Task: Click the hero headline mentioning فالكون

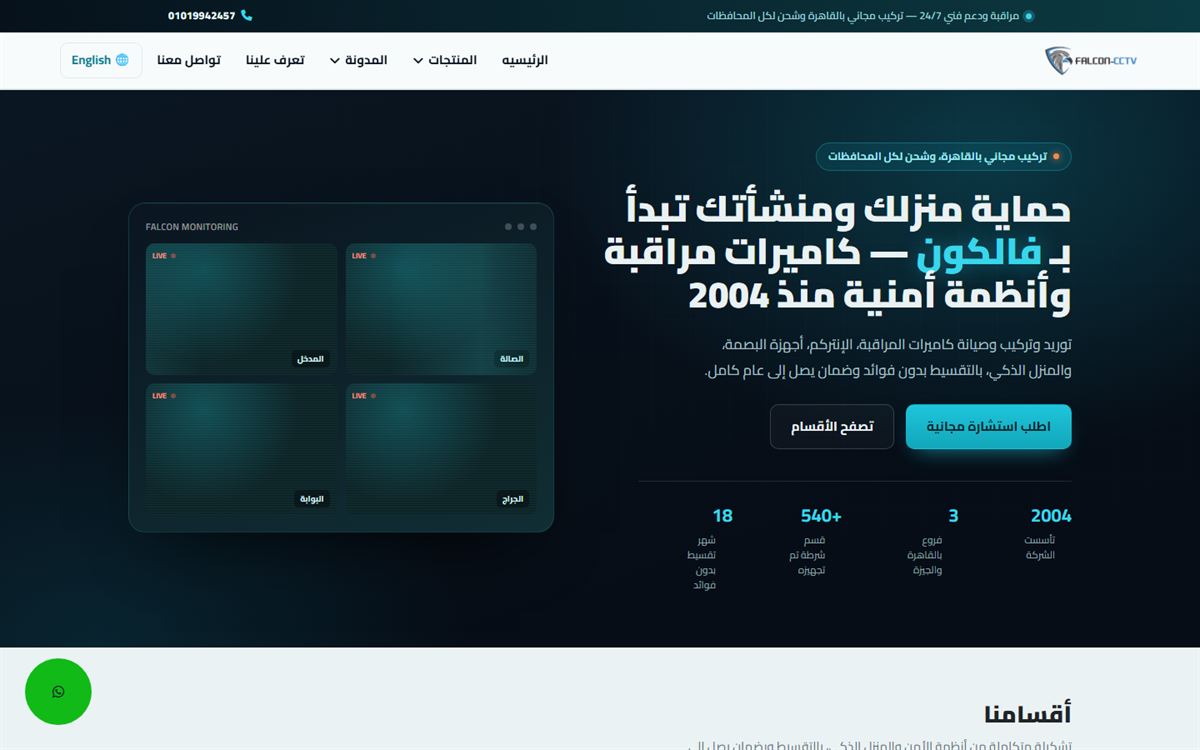Action: coord(838,252)
